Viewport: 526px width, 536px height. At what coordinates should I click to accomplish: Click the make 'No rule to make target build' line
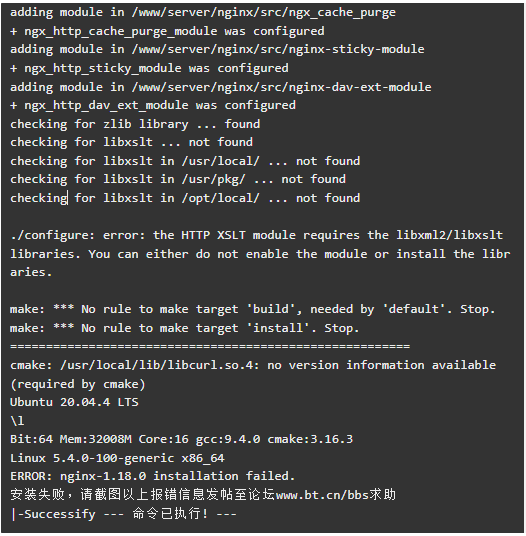pos(253,309)
